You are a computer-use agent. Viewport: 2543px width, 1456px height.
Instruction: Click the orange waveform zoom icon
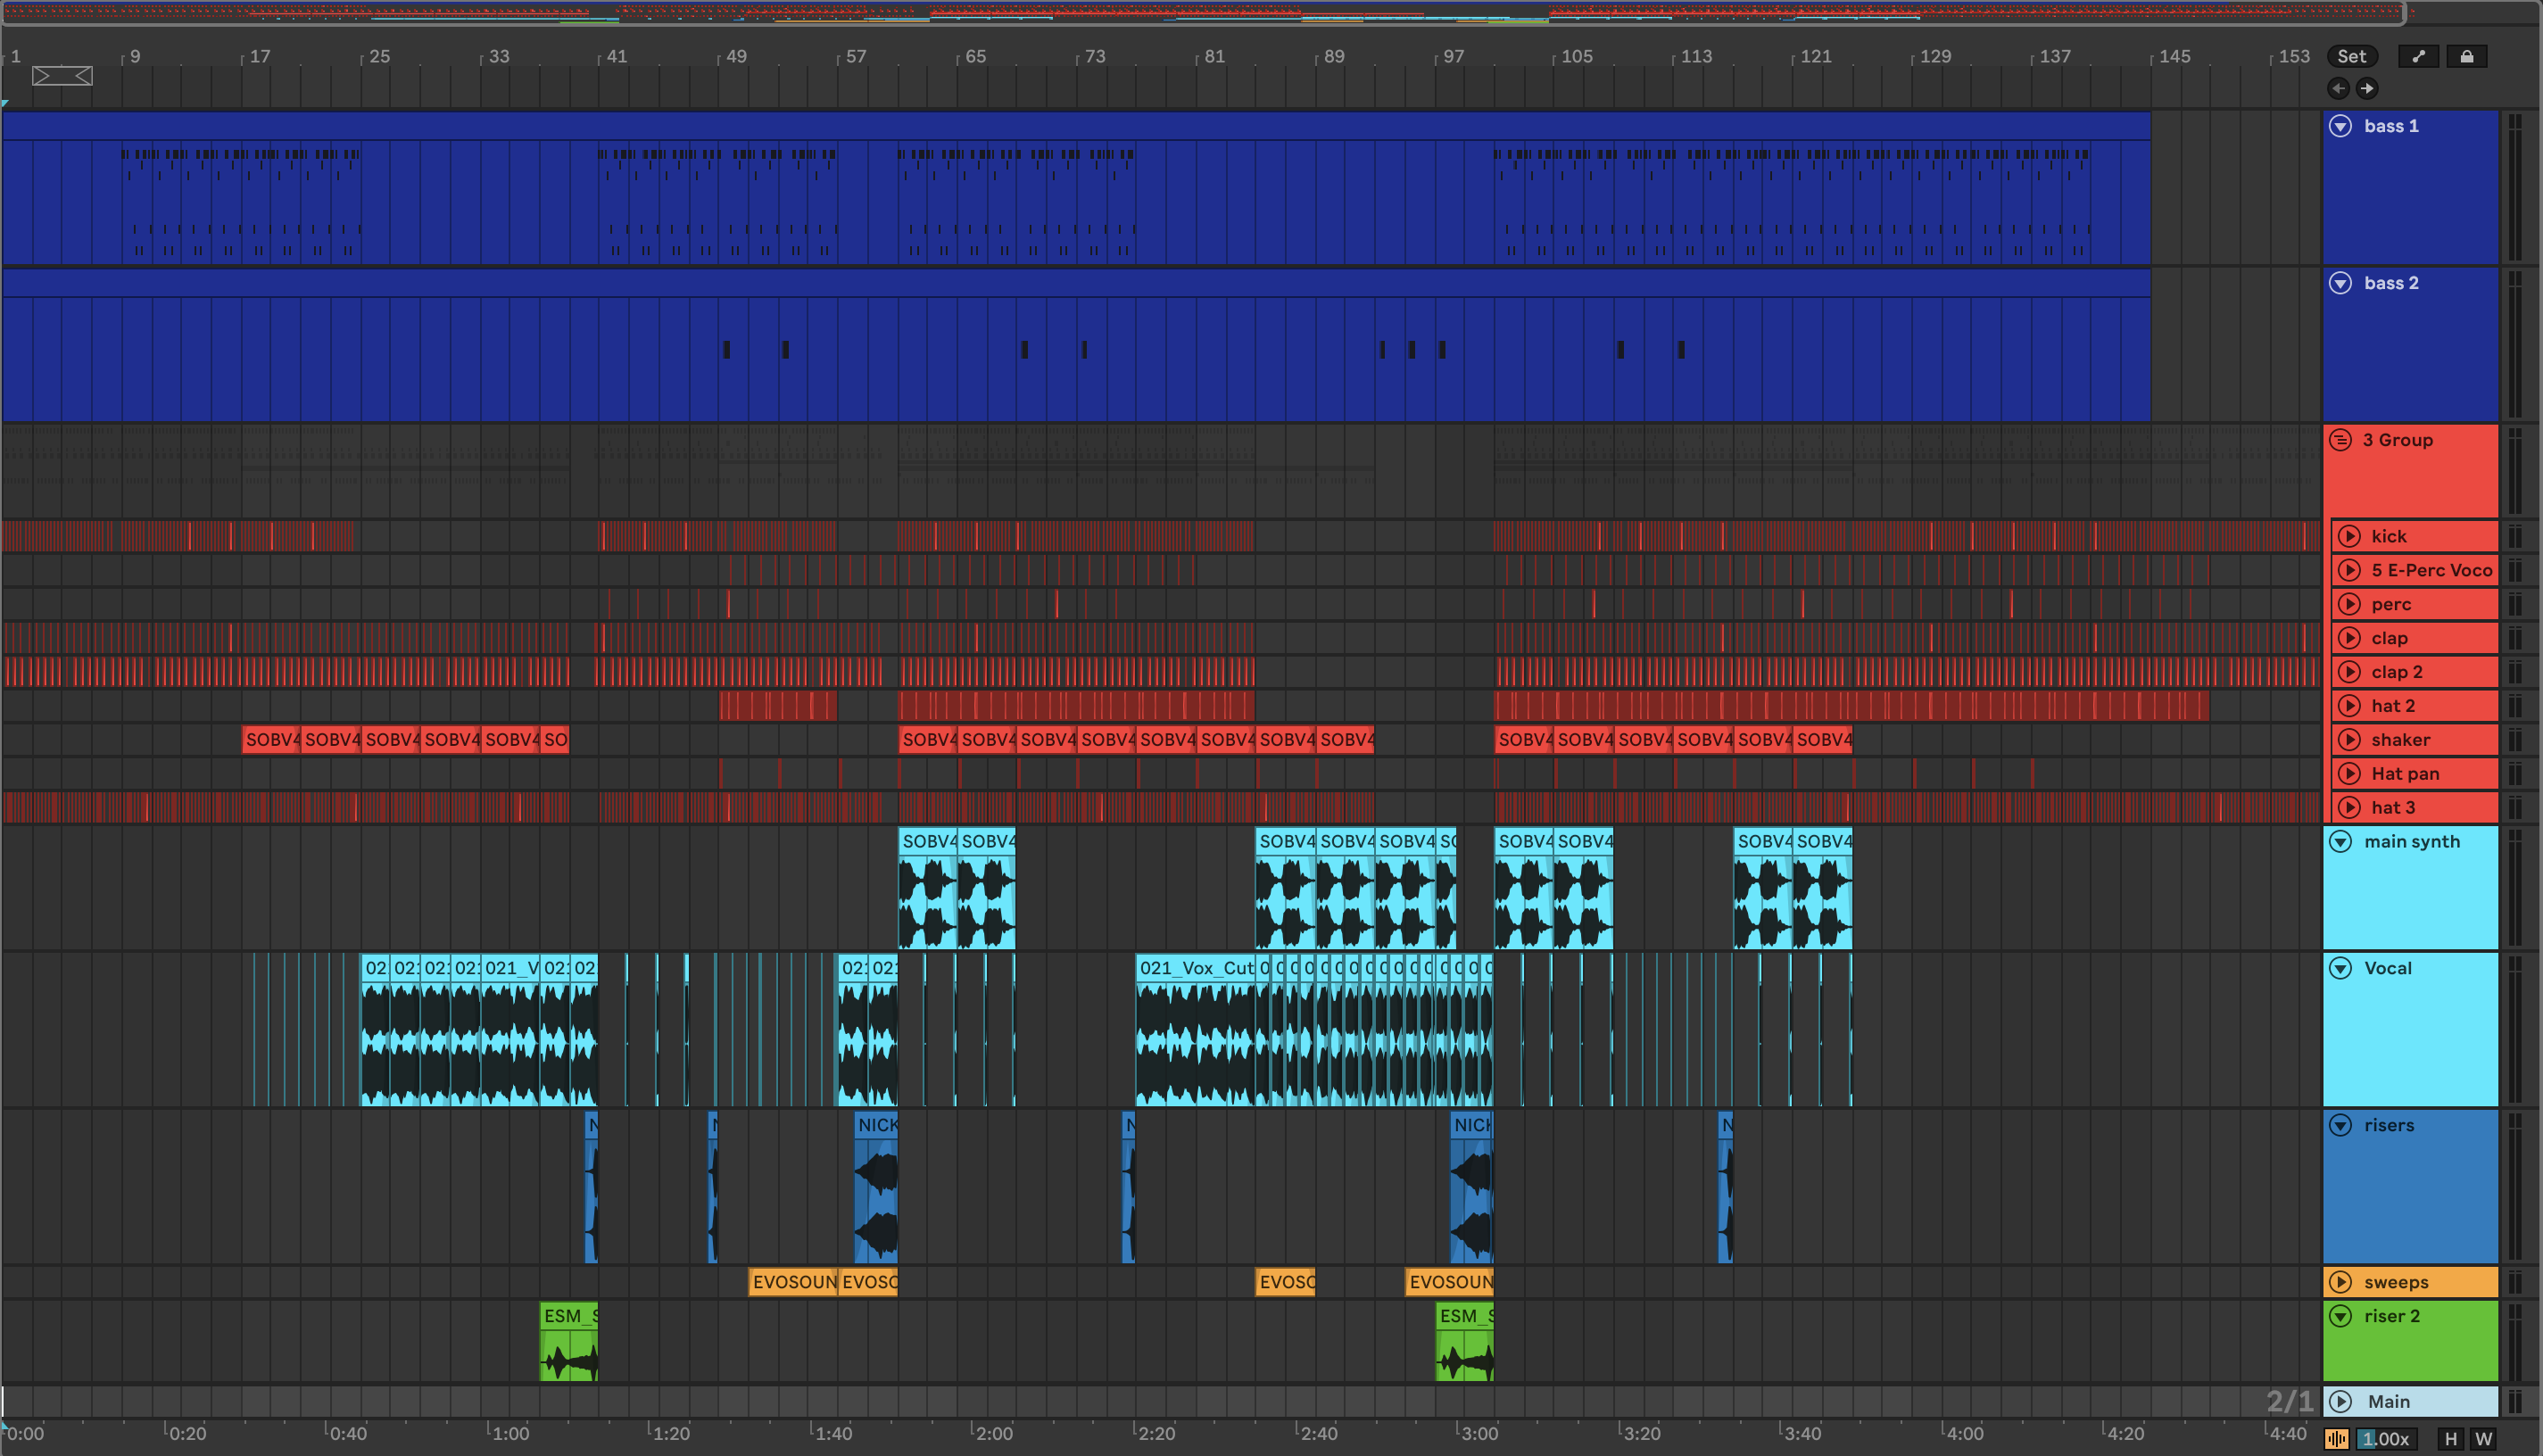point(2336,1439)
